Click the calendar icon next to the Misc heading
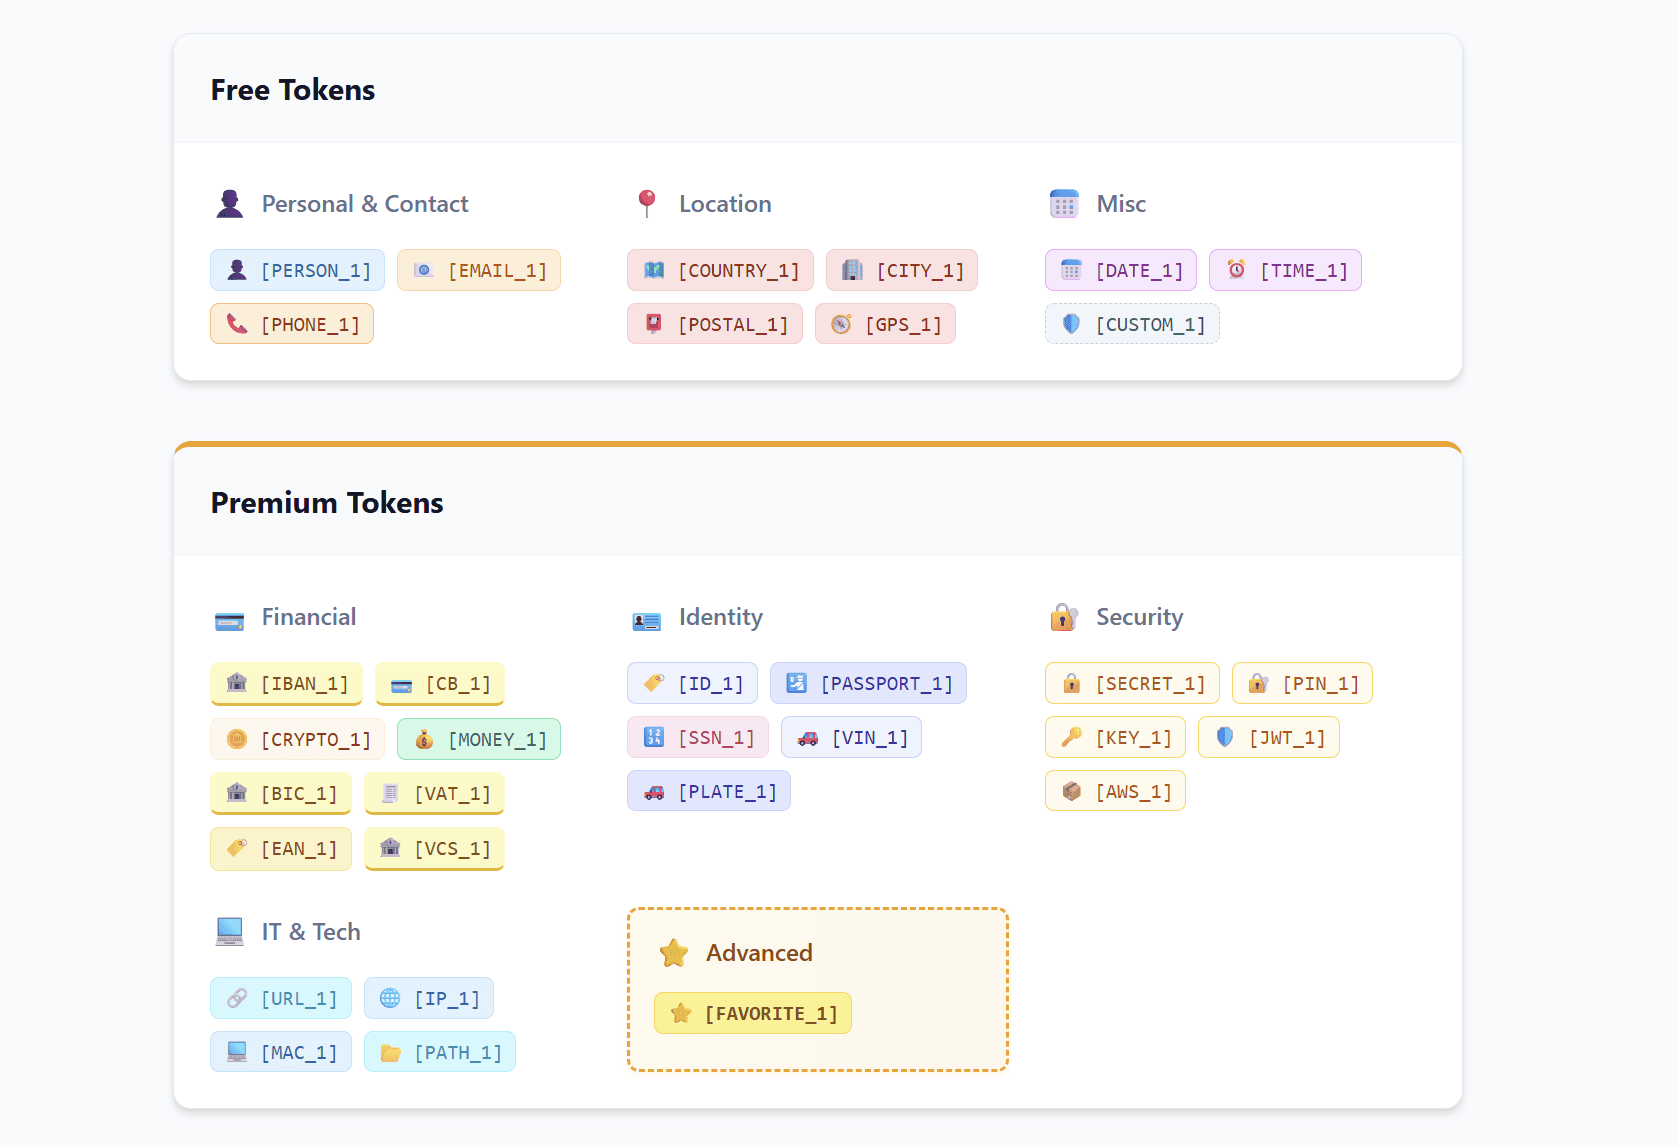 click(1065, 203)
